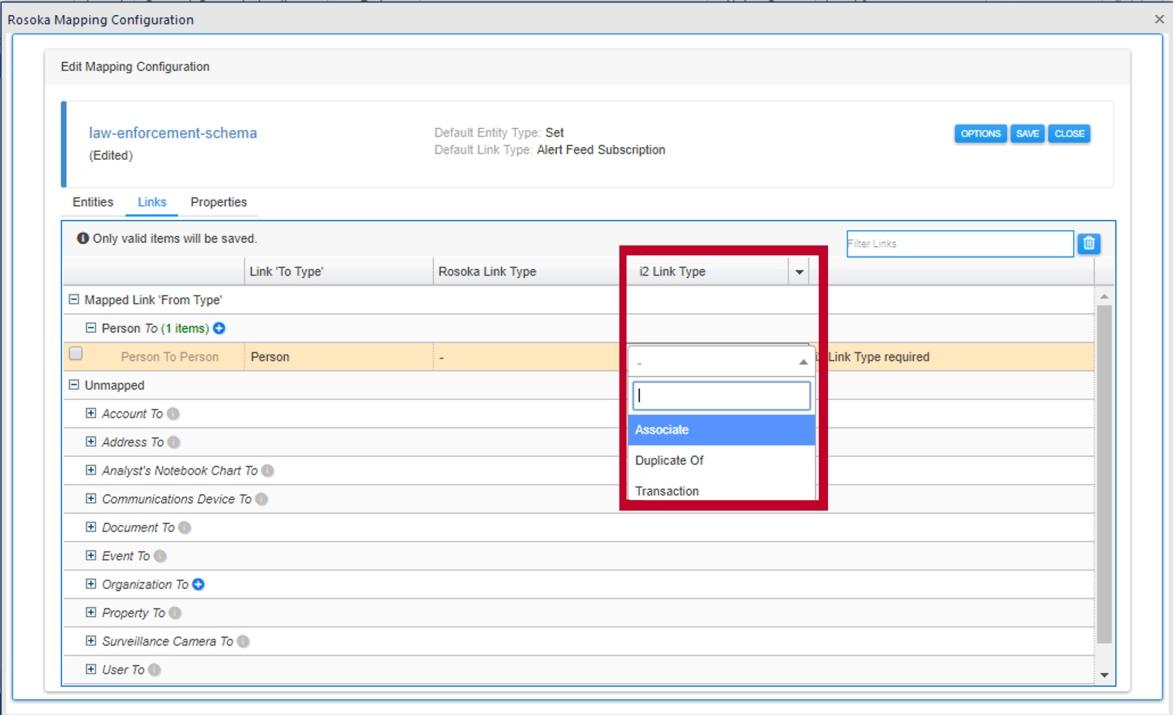Collapse the 'Unmapped' section
Screen dimensions: 1173x715
click(74, 385)
